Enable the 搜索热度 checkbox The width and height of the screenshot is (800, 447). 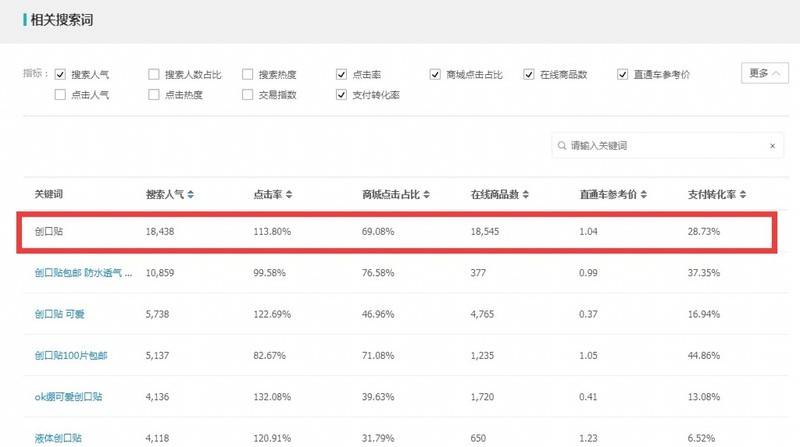[247, 74]
